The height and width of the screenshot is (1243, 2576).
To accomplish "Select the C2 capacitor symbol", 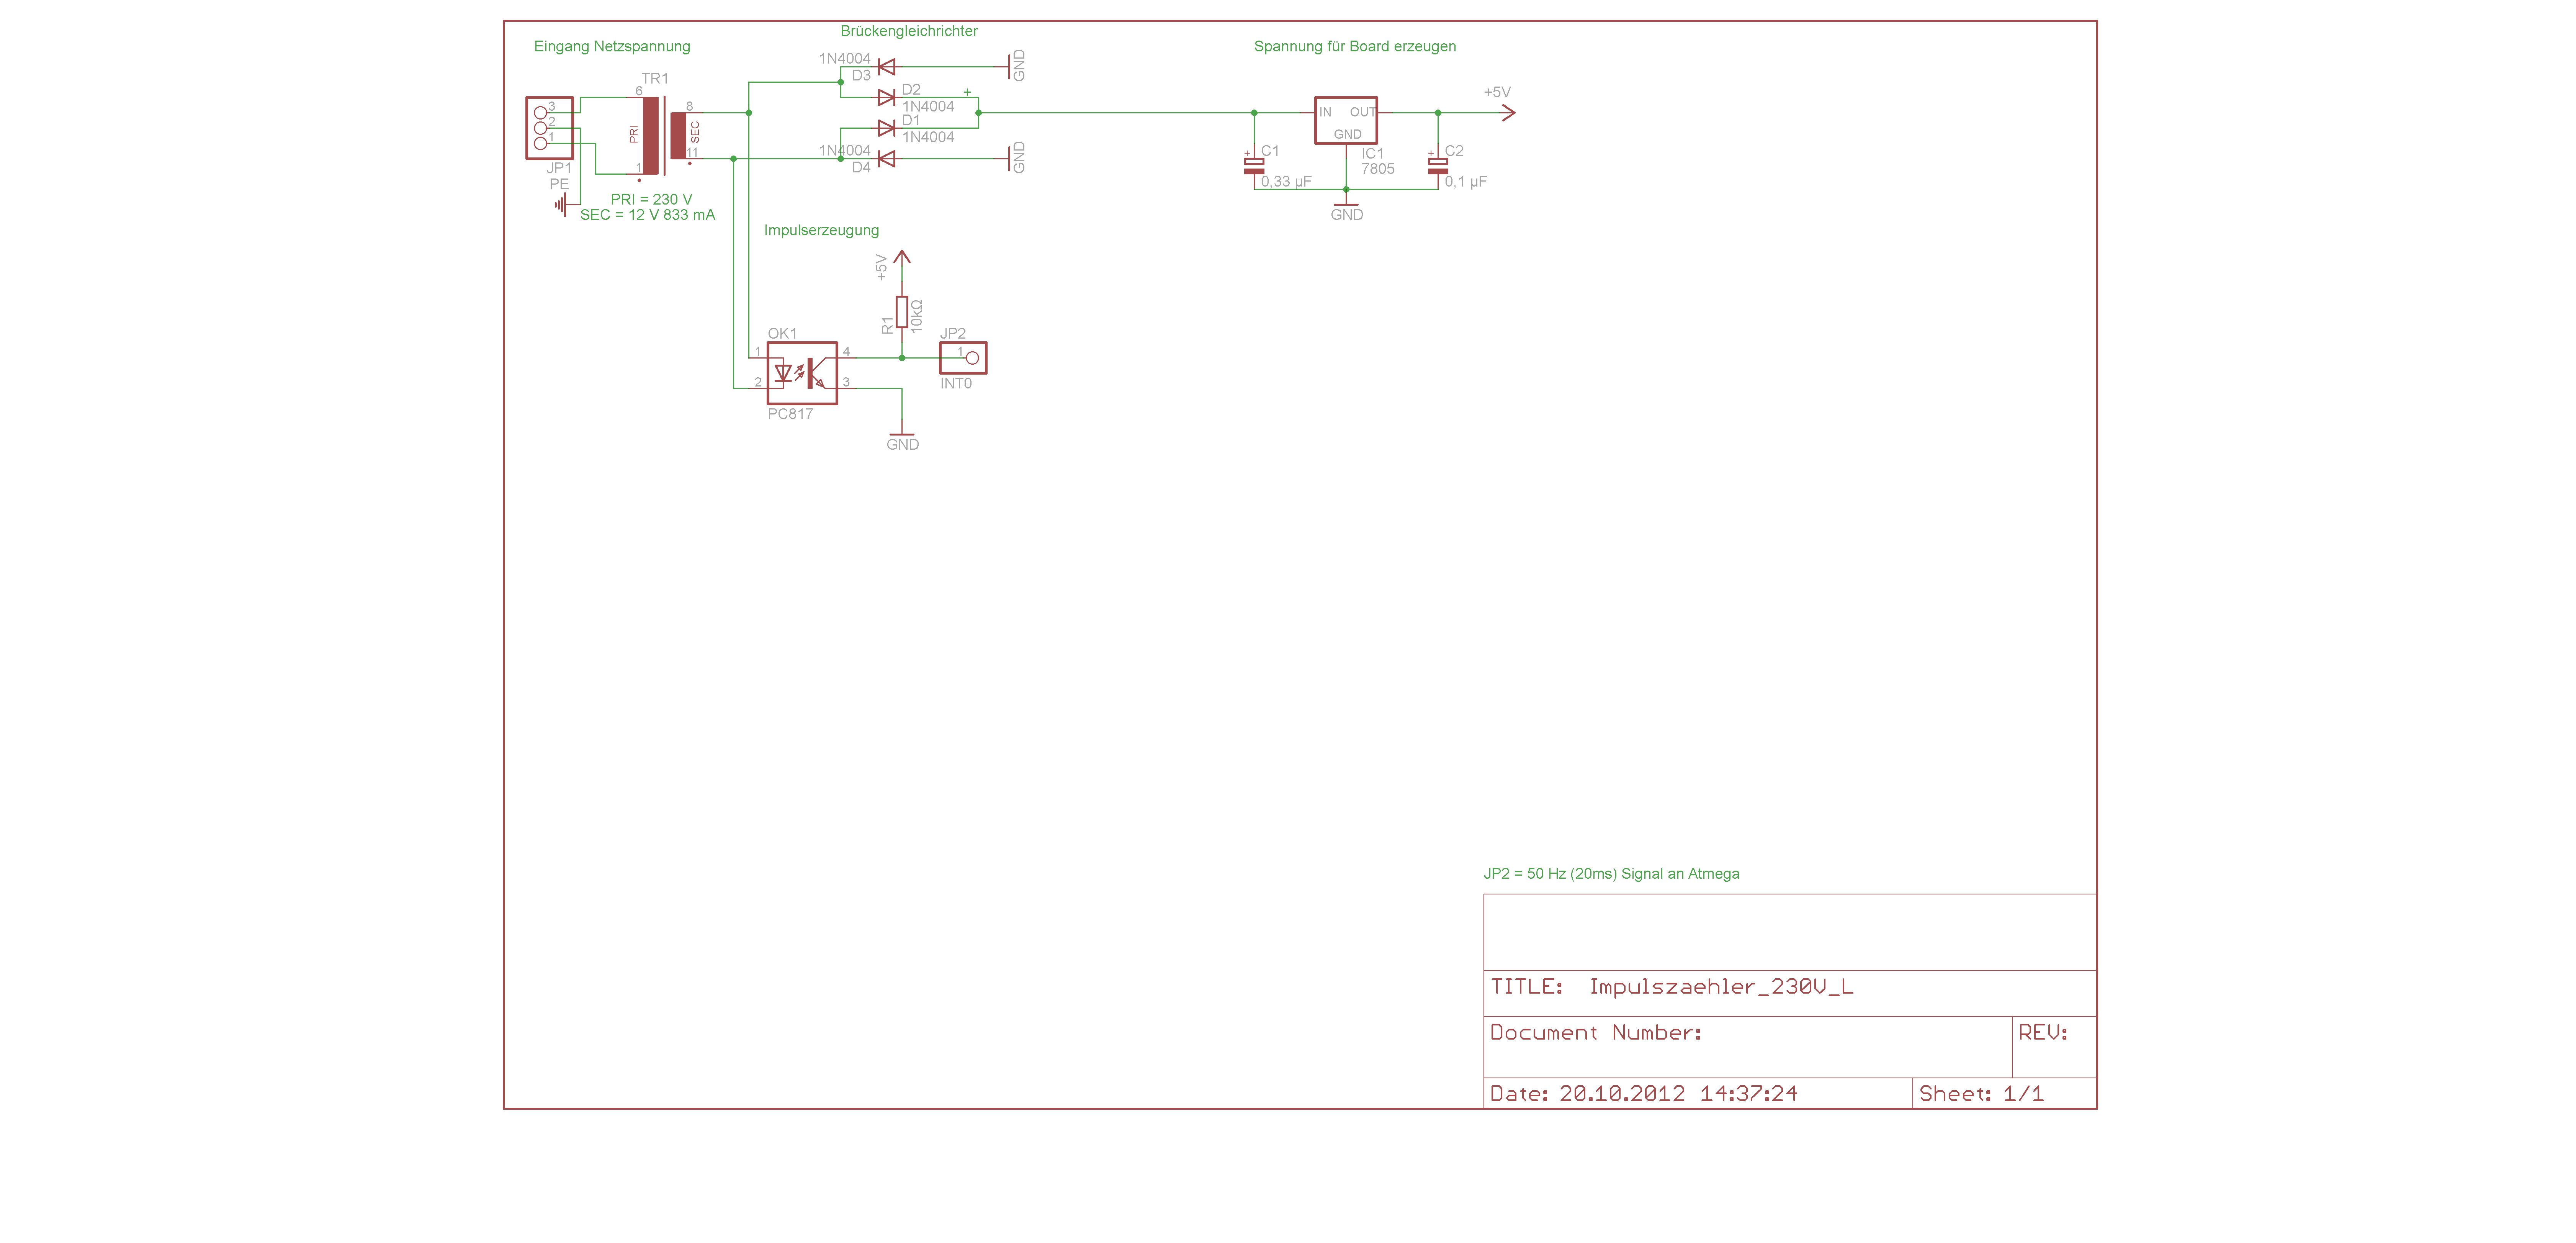I will coord(1438,165).
